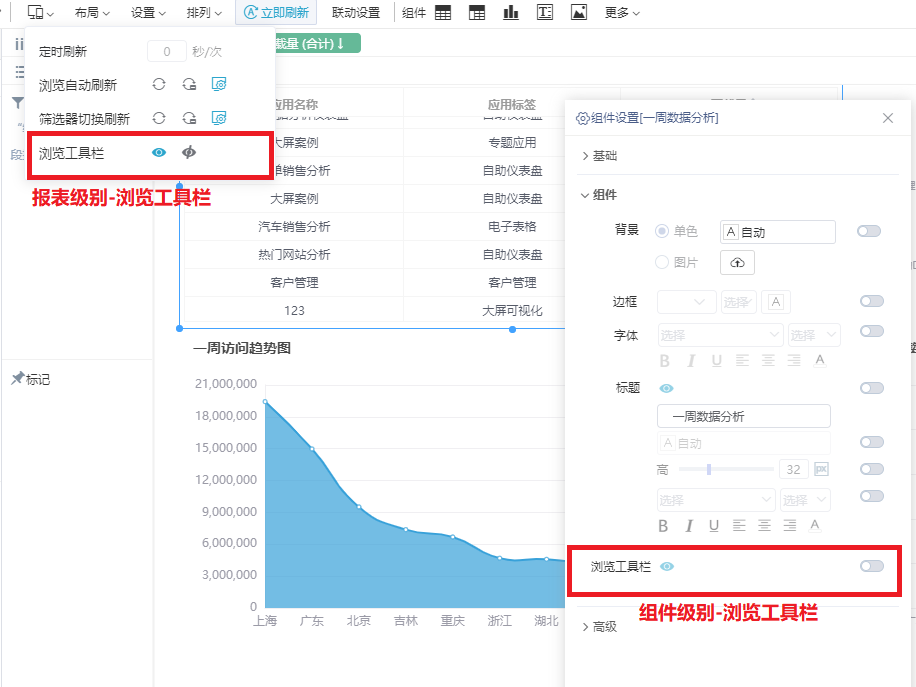Click the 应用名称 column header
Image resolution: width=916 pixels, height=687 pixels.
tap(296, 105)
